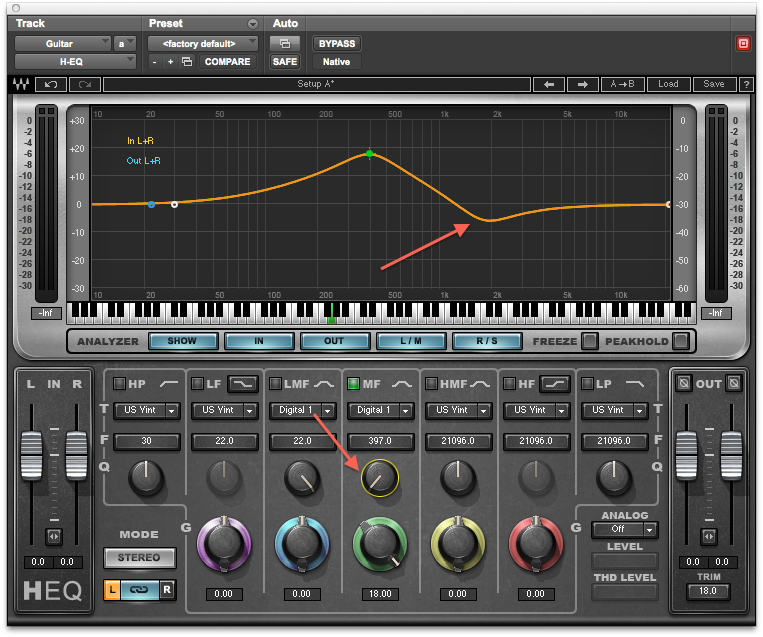Click the analyzer SHOW button
The width and height of the screenshot is (763, 637).
point(183,341)
